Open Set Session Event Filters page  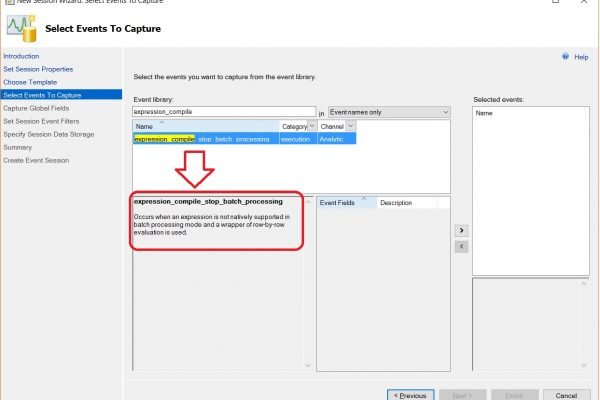(41, 121)
